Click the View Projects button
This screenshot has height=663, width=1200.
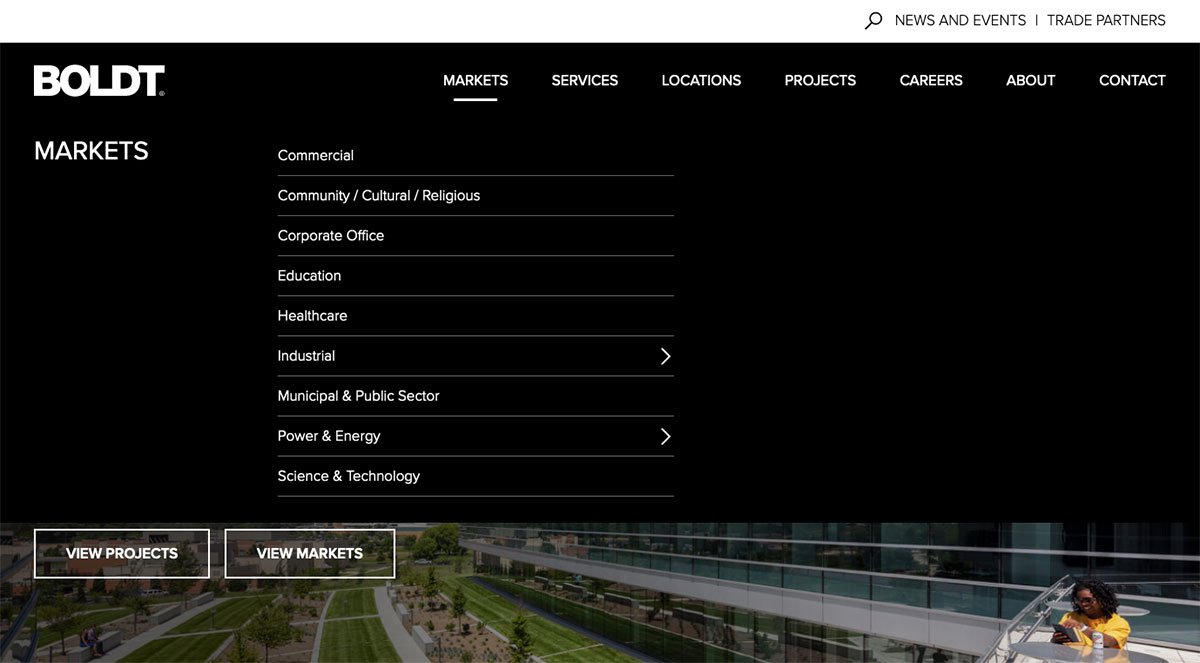(122, 553)
